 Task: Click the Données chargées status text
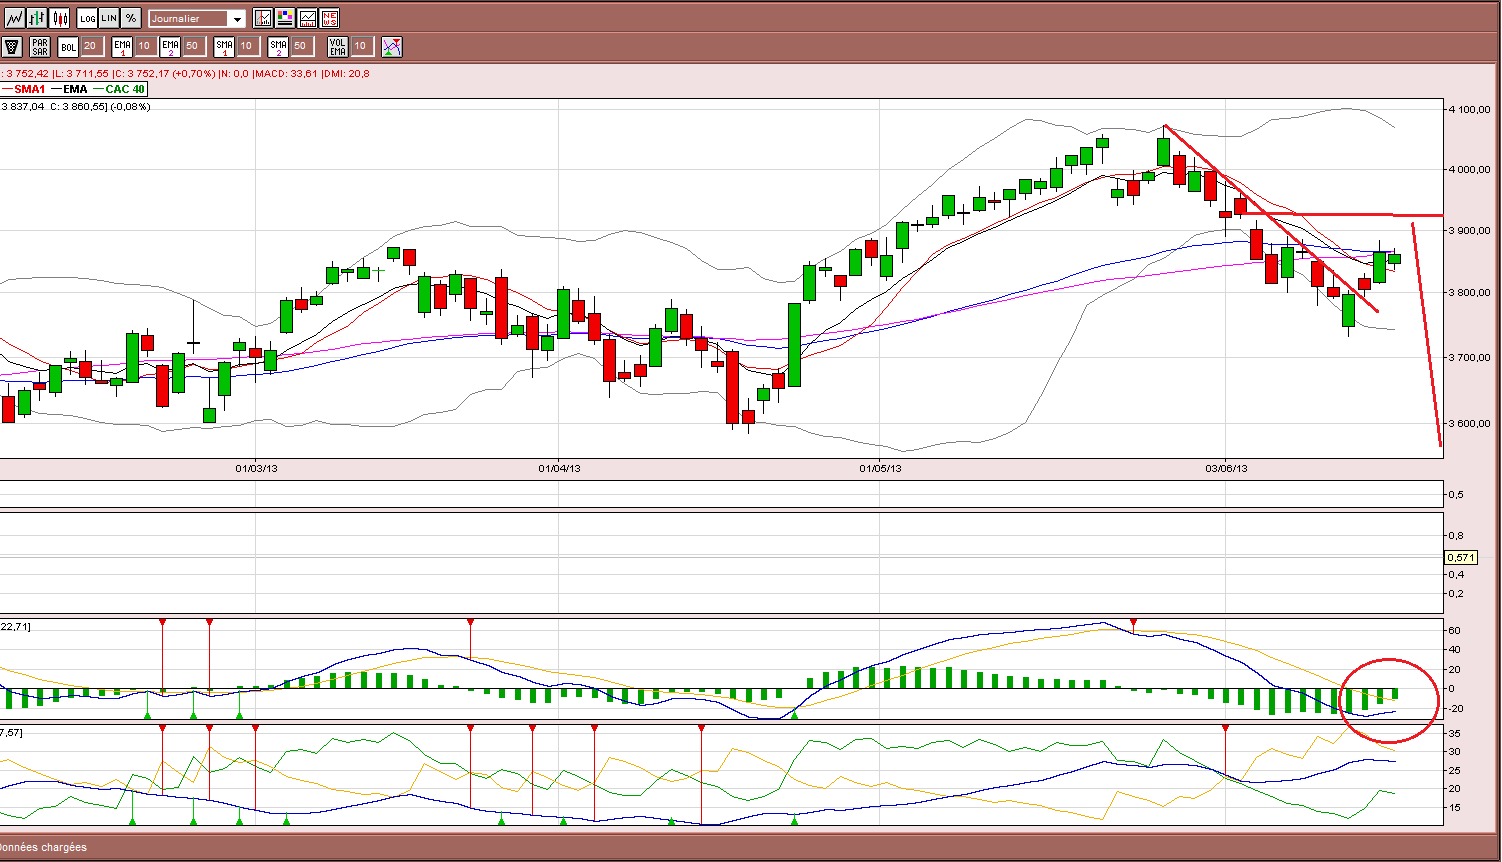pyautogui.click(x=45, y=847)
